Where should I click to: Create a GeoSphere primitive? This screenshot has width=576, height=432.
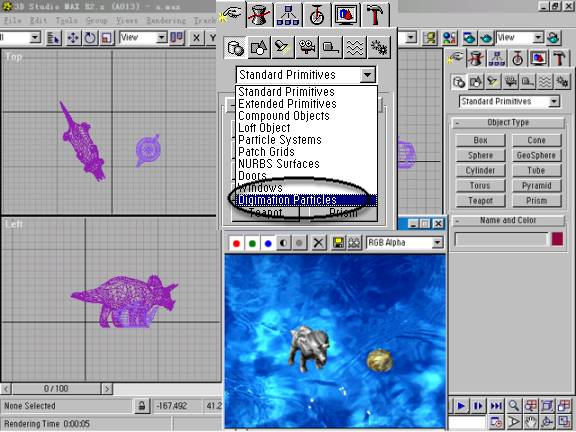pos(537,155)
